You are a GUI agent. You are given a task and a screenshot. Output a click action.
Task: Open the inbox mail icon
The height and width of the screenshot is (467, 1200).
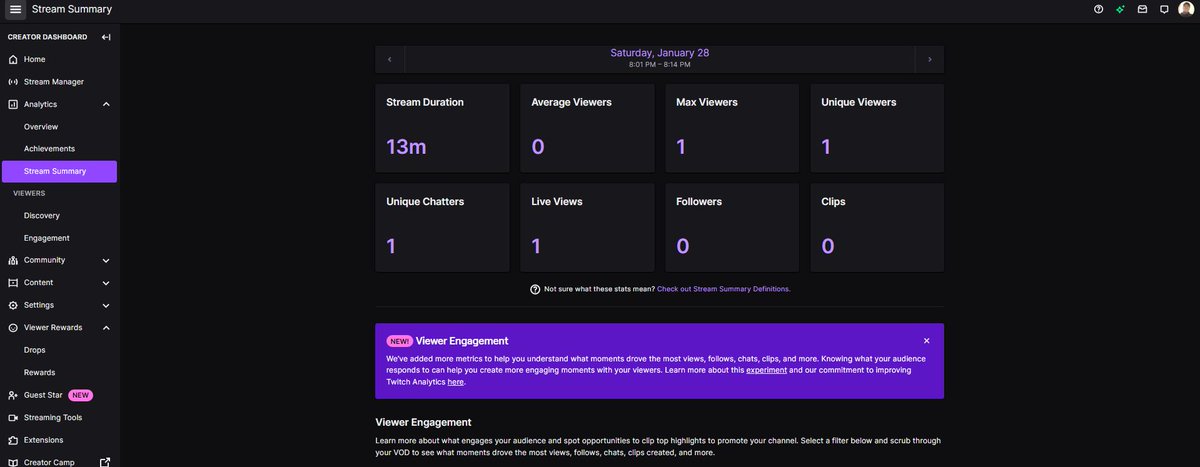(x=1143, y=9)
